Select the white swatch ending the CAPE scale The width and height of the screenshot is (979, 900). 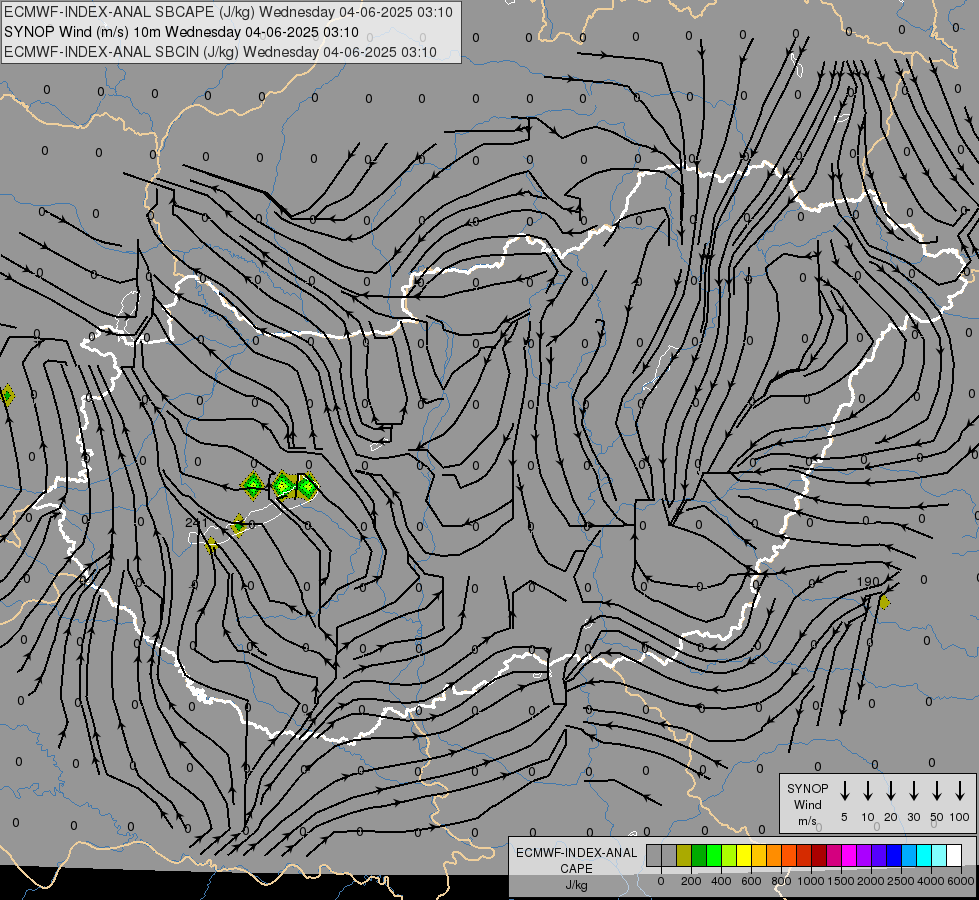pos(953,856)
